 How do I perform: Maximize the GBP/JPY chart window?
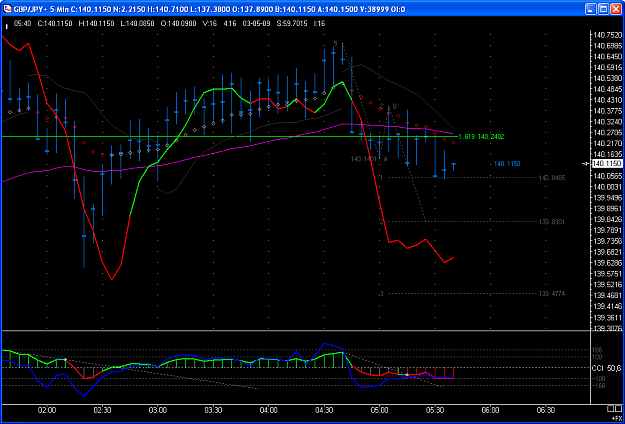pos(603,9)
